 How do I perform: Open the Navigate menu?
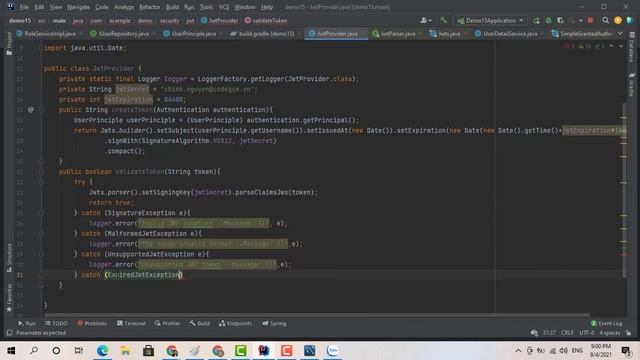click(78, 7)
